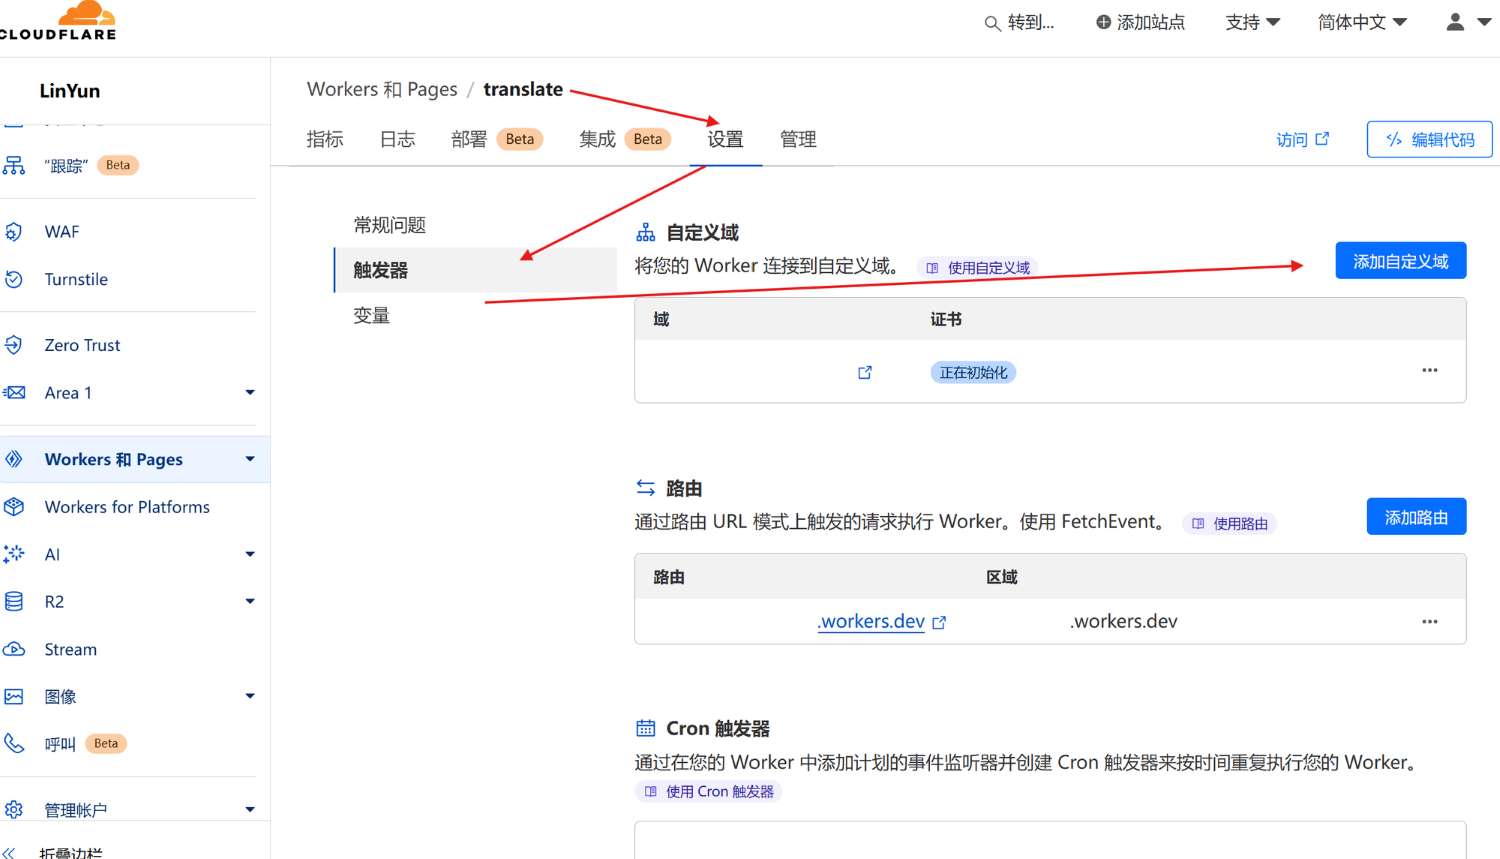Switch to the 部署 Beta tab
This screenshot has height=859, width=1500.
pos(497,139)
